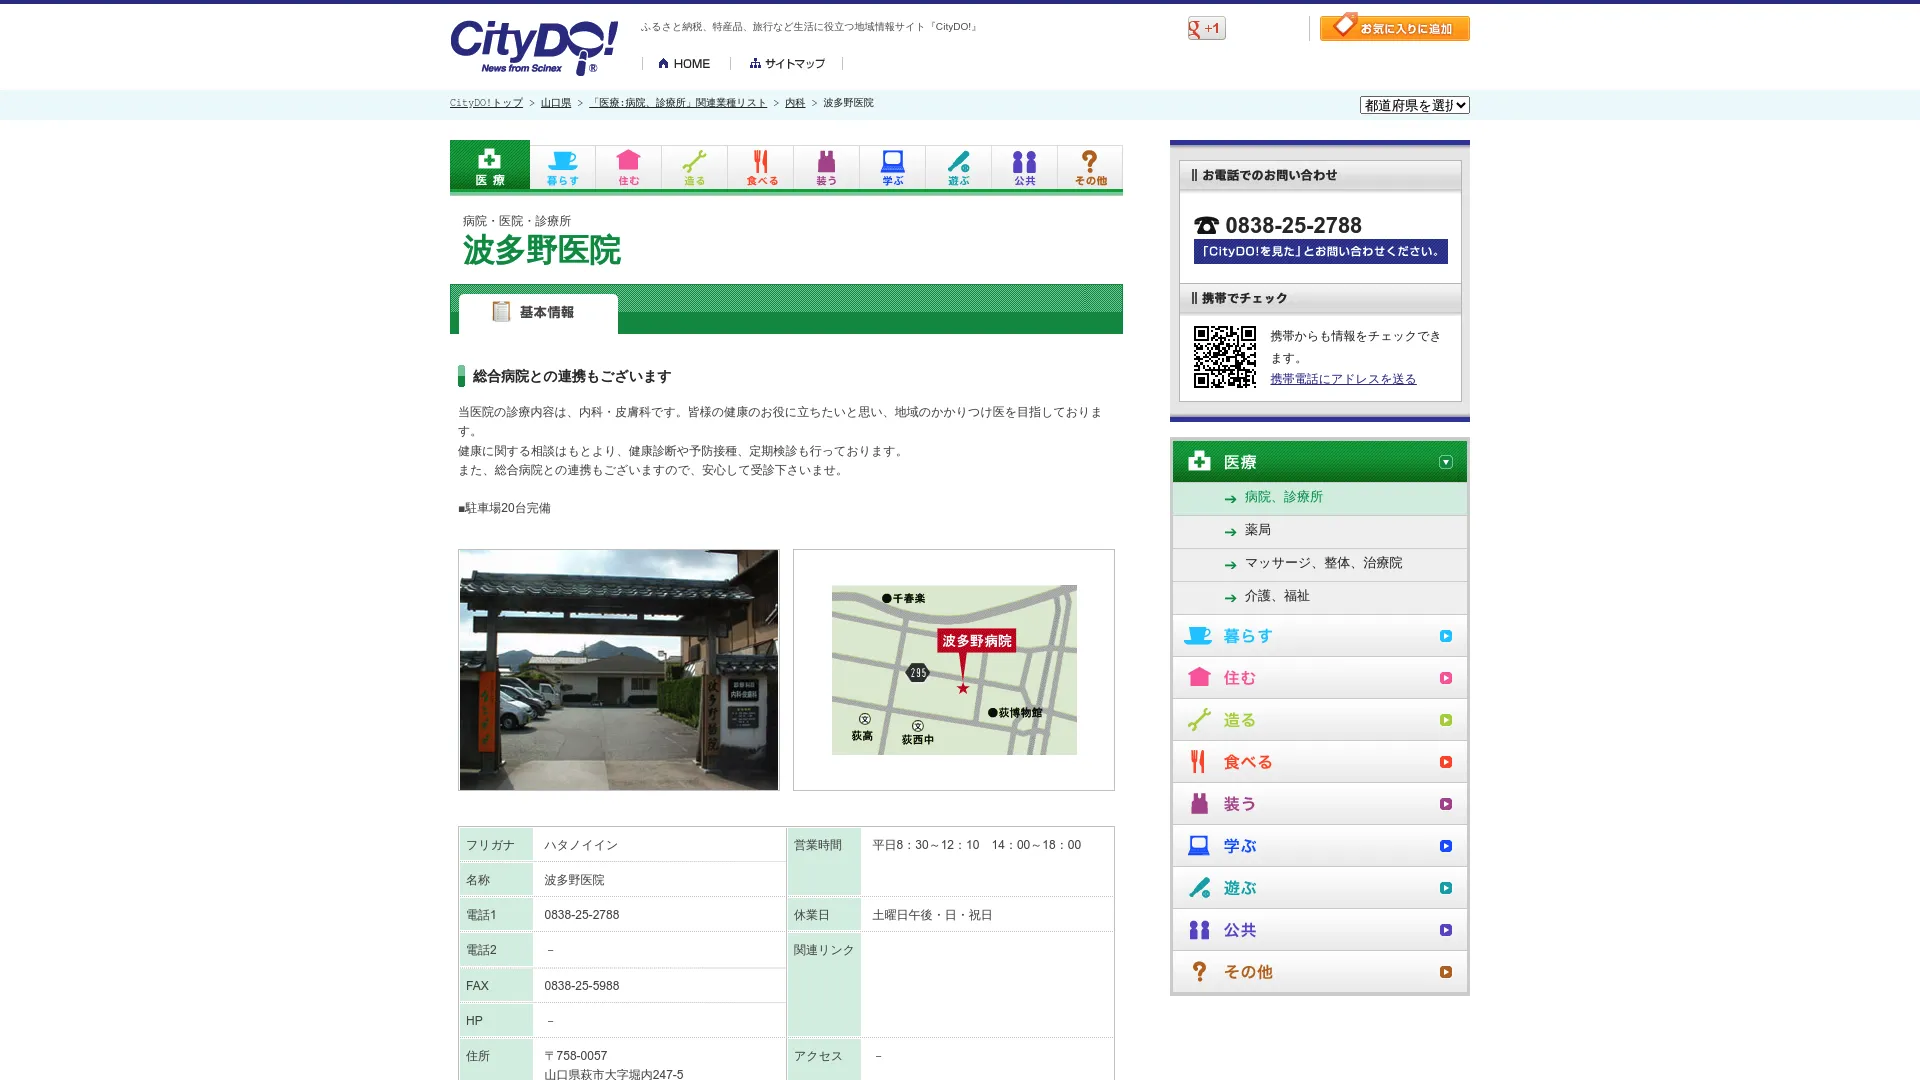Click the 「CityDO!を見た」 inquiry banner
Viewport: 1920px width, 1080px height.
(1320, 251)
